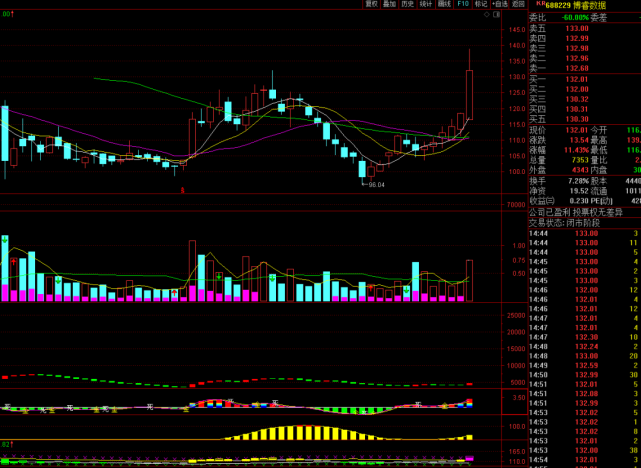
Task: Click the 换手 7.28% value
Action: point(578,181)
